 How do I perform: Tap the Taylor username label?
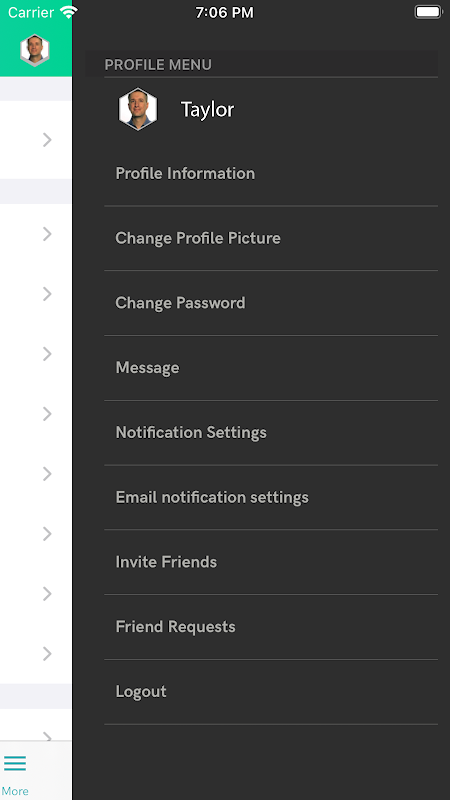(207, 110)
